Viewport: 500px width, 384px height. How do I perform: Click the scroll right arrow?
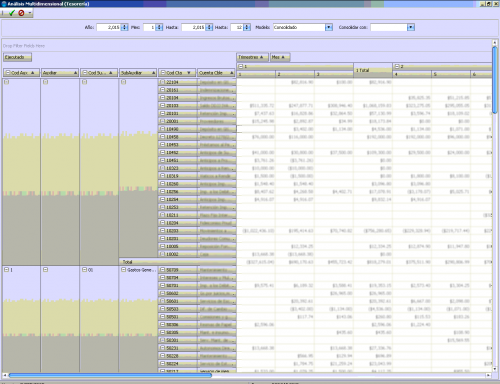[x=488, y=375]
